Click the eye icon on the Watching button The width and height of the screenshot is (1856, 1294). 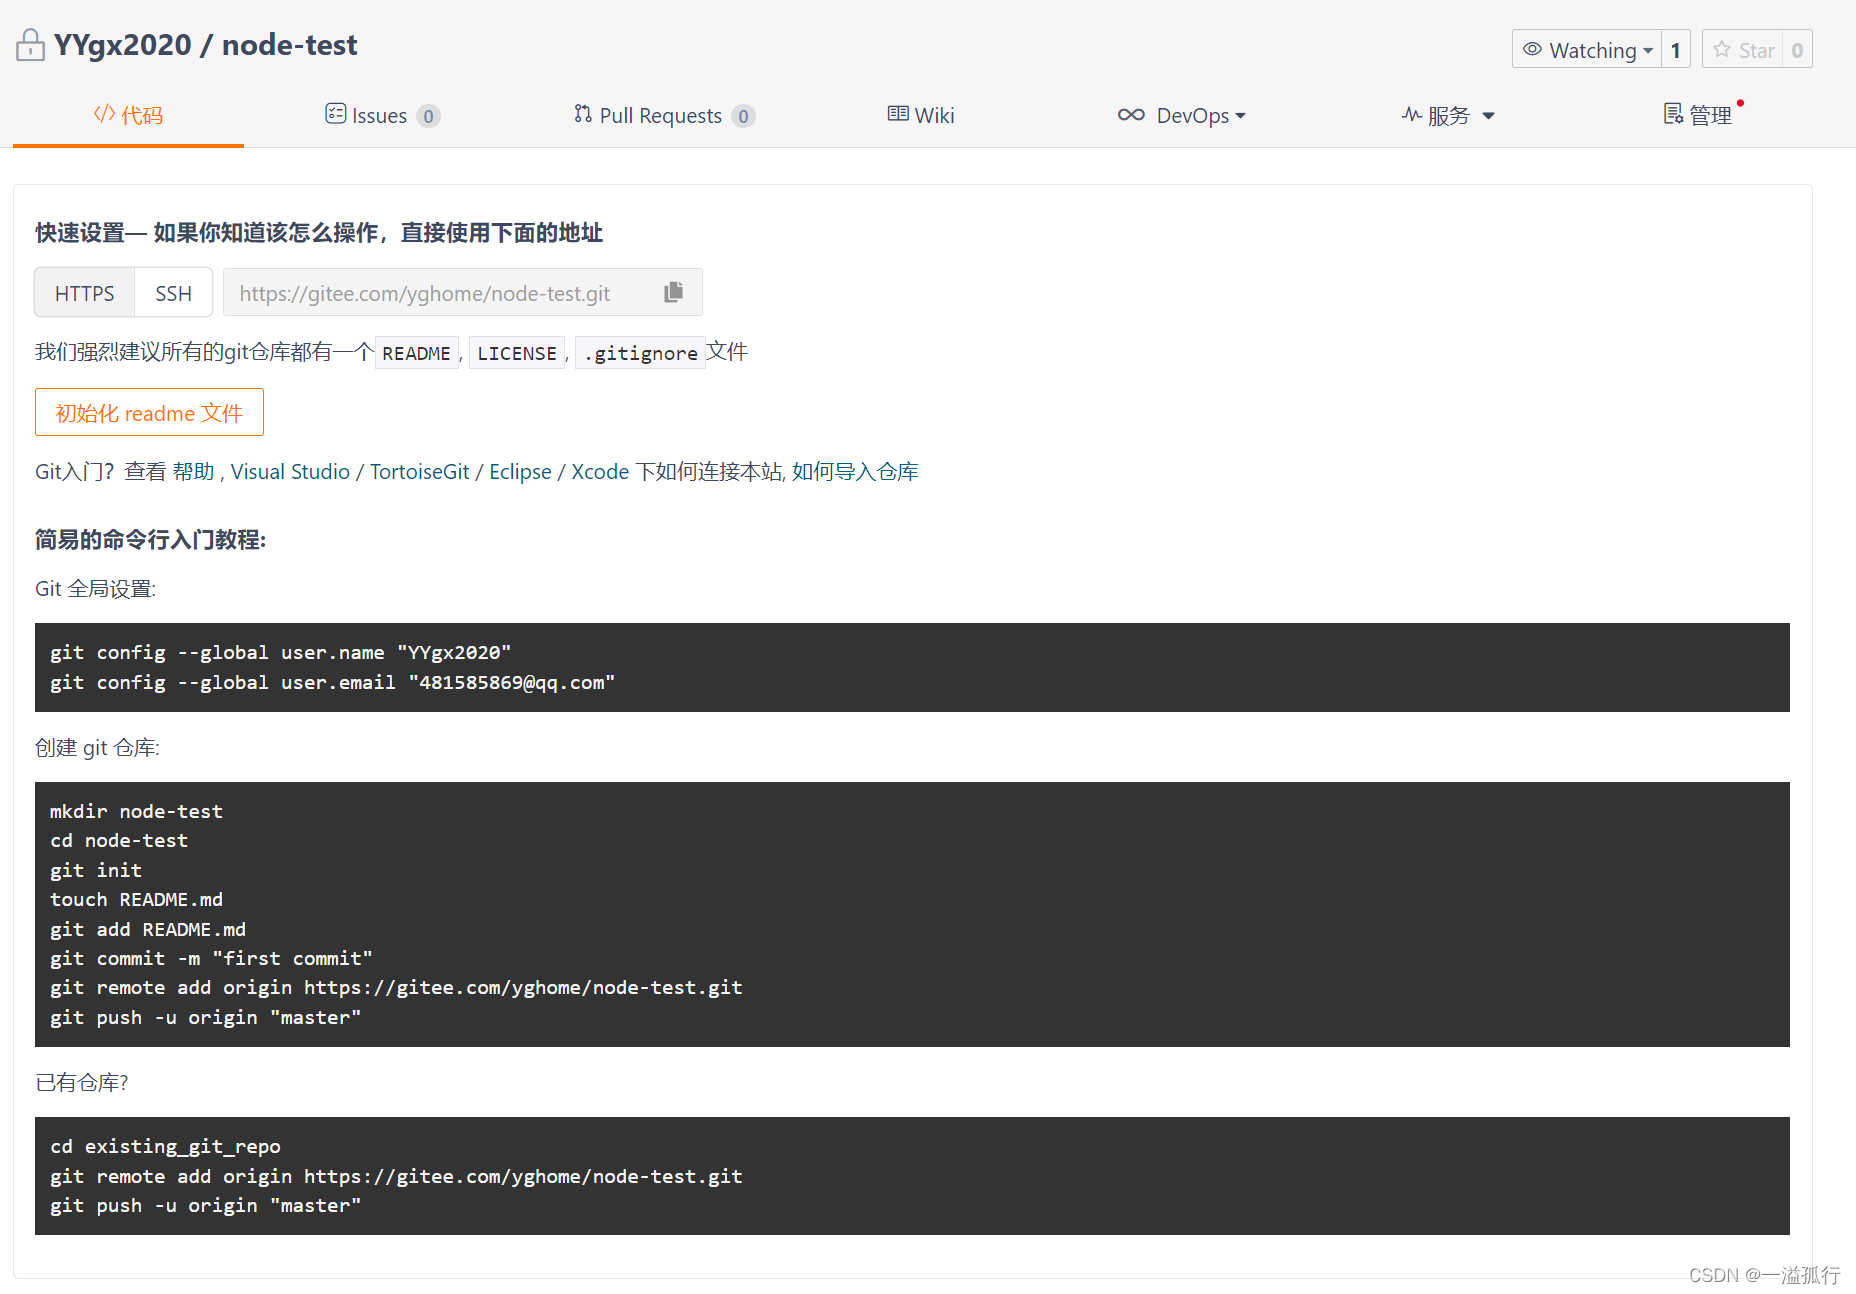[x=1531, y=49]
